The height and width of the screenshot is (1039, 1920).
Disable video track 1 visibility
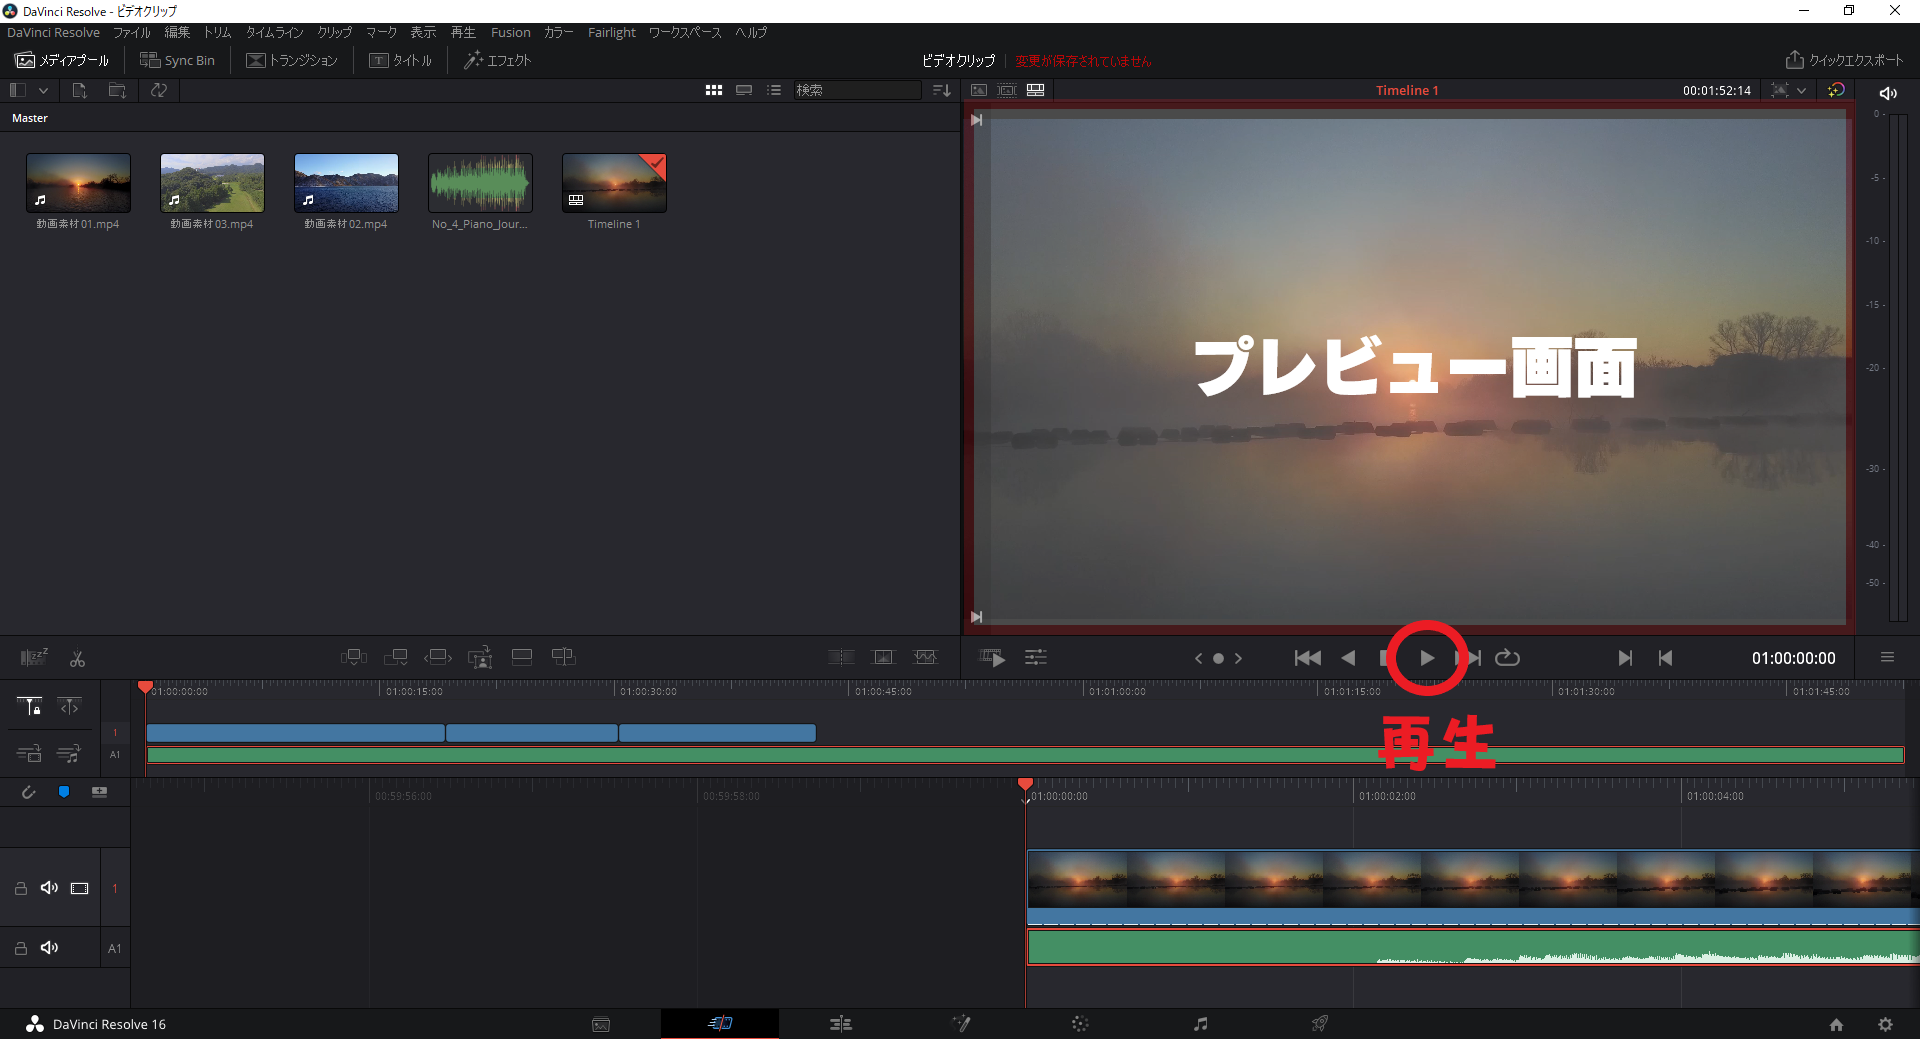pos(80,888)
